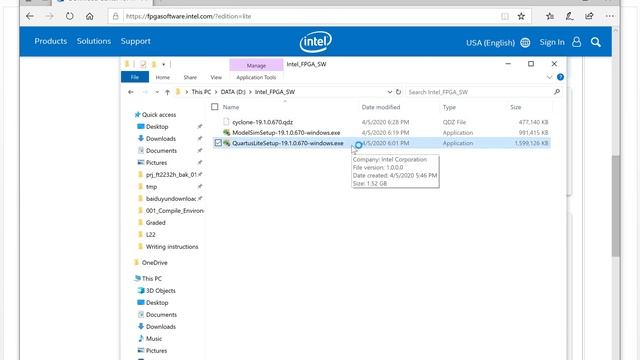This screenshot has height=360, width=640.
Task: Open the Support link on Intel site
Action: (136, 41)
